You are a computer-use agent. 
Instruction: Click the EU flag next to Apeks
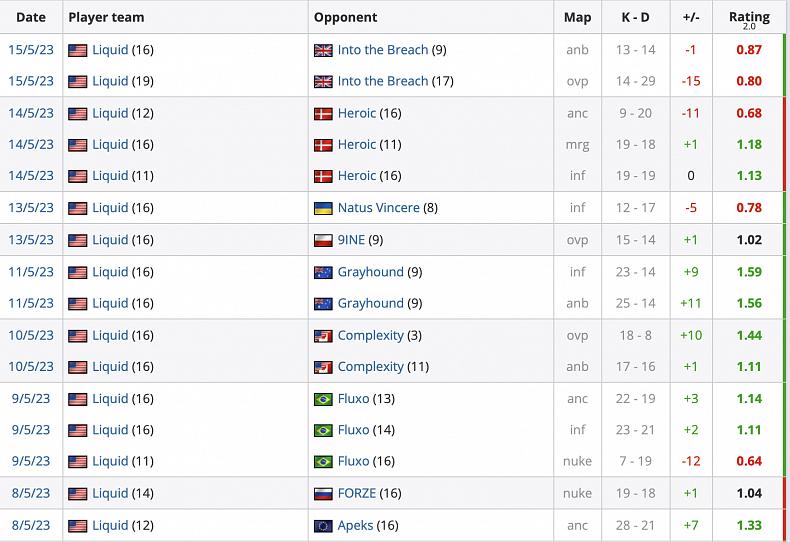(x=323, y=525)
